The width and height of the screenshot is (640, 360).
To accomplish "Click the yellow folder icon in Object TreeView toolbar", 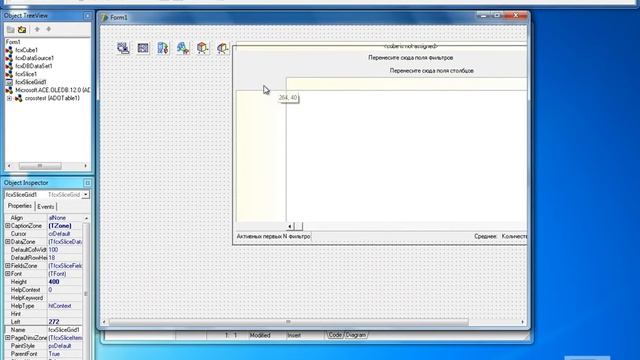I will 22,29.
